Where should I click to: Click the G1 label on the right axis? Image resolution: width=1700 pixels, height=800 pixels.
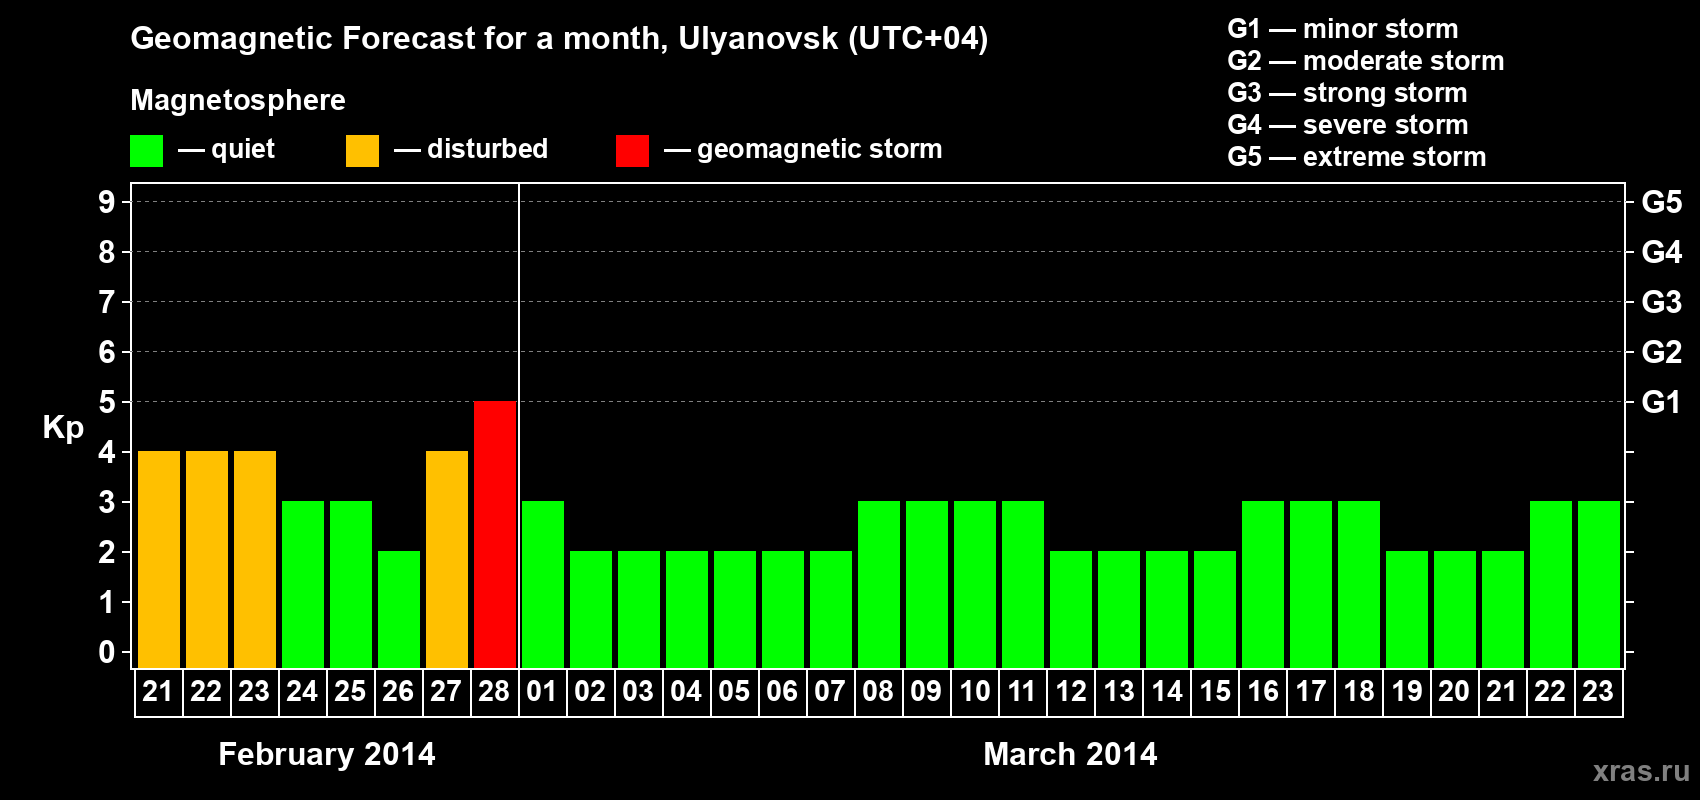coord(1661,402)
